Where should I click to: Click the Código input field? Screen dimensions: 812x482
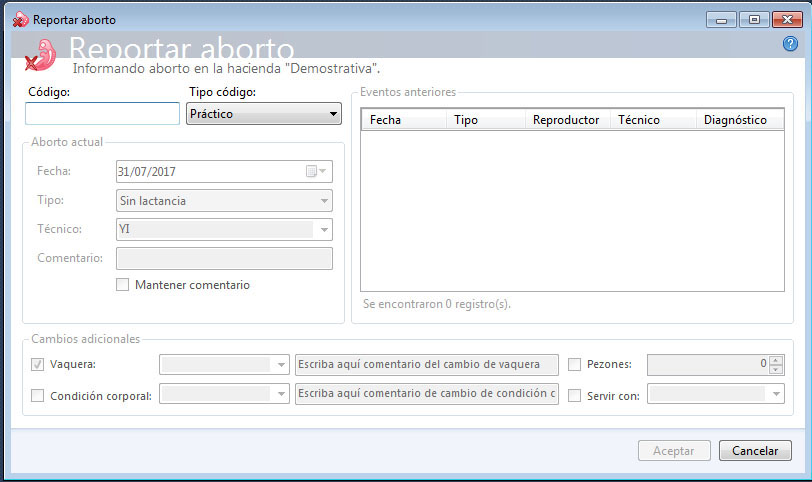(x=103, y=113)
